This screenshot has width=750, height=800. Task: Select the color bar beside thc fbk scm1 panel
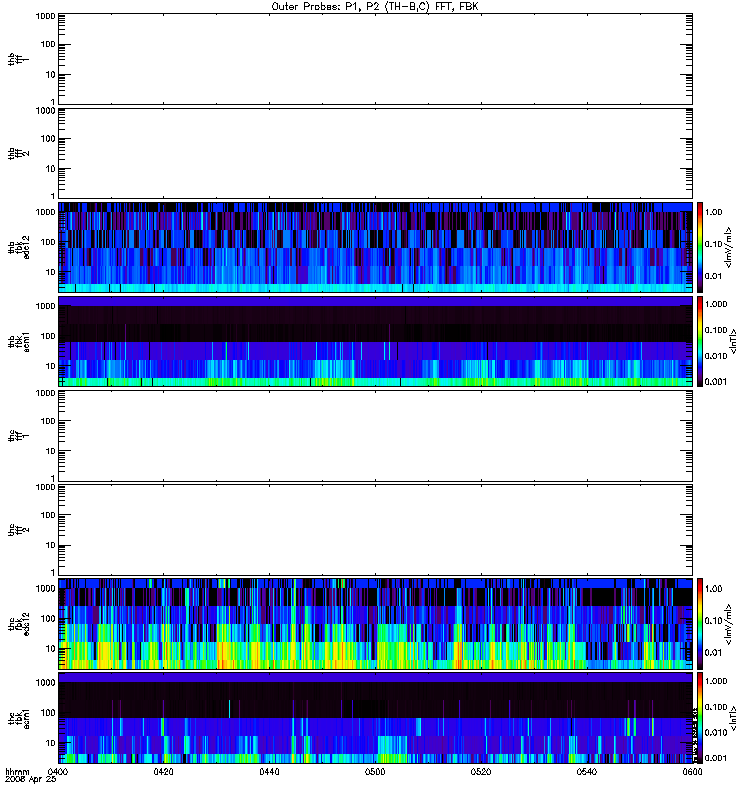700,718
